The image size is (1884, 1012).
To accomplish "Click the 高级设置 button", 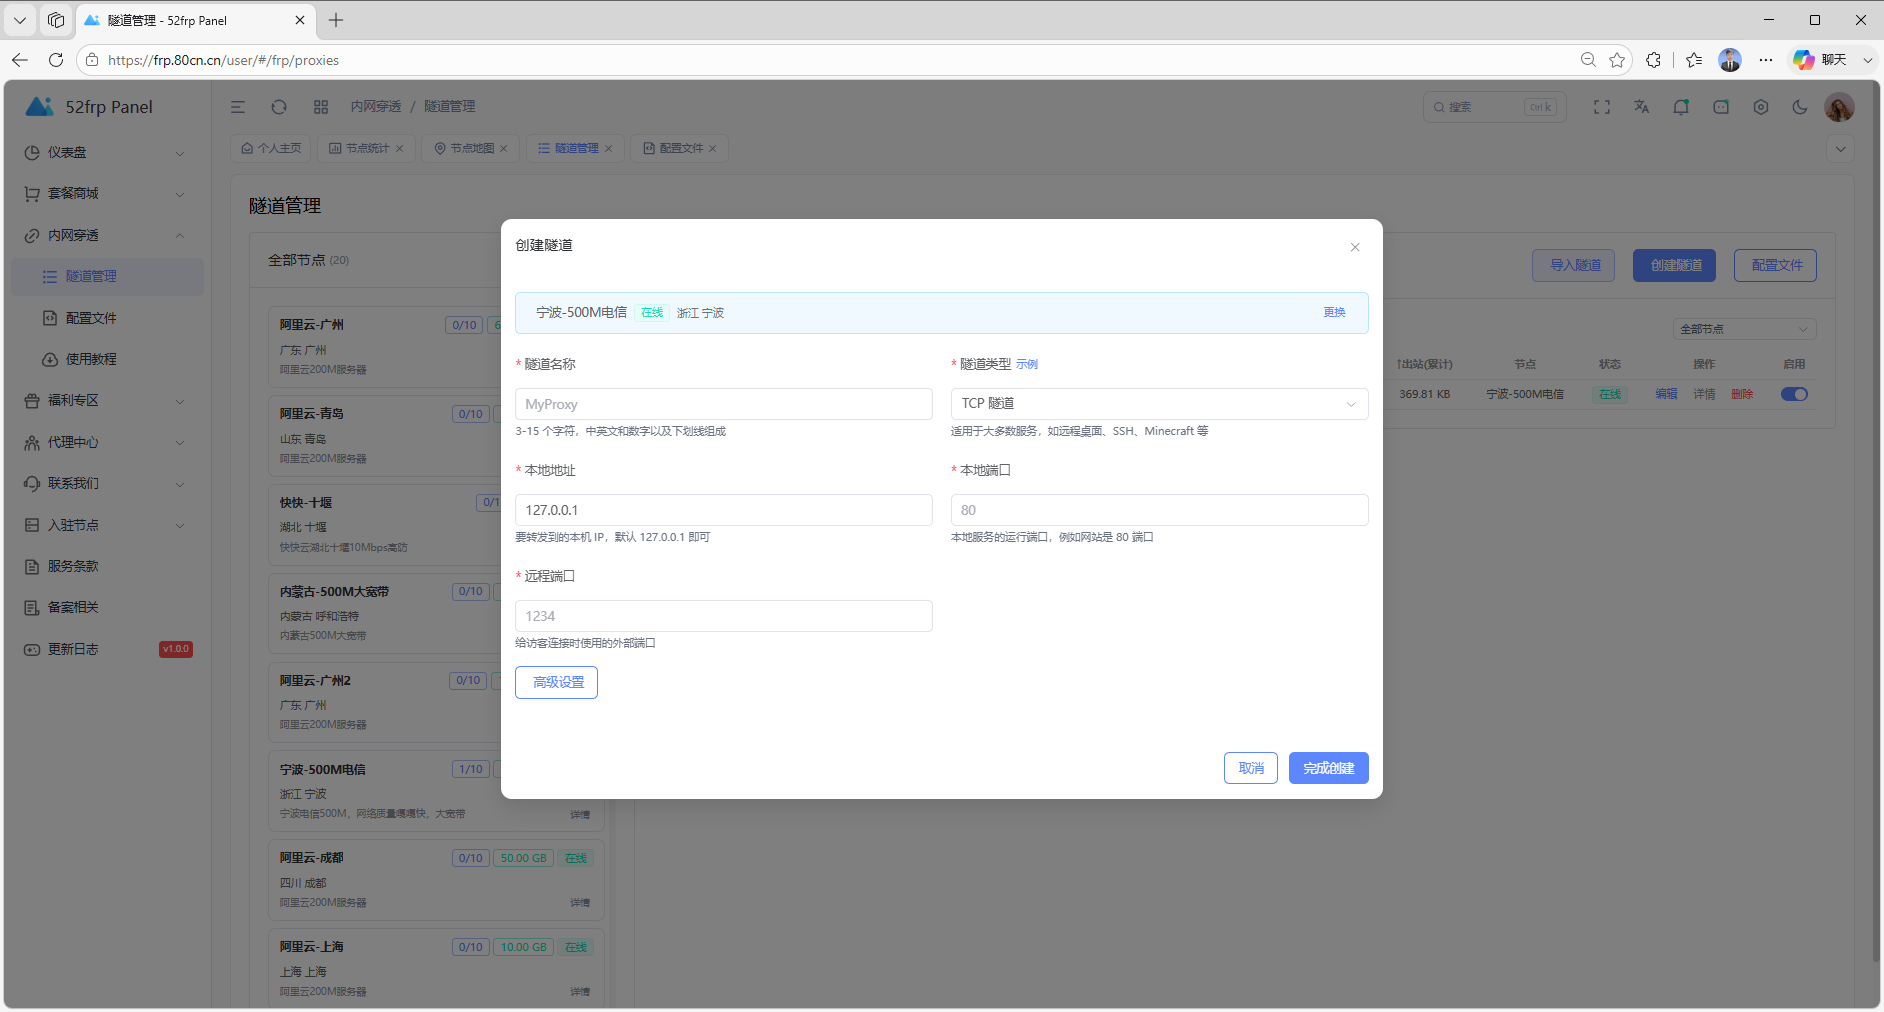I will [x=556, y=682].
